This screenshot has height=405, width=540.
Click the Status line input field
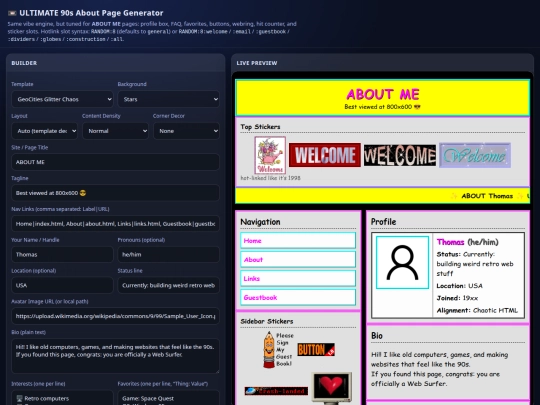168,285
